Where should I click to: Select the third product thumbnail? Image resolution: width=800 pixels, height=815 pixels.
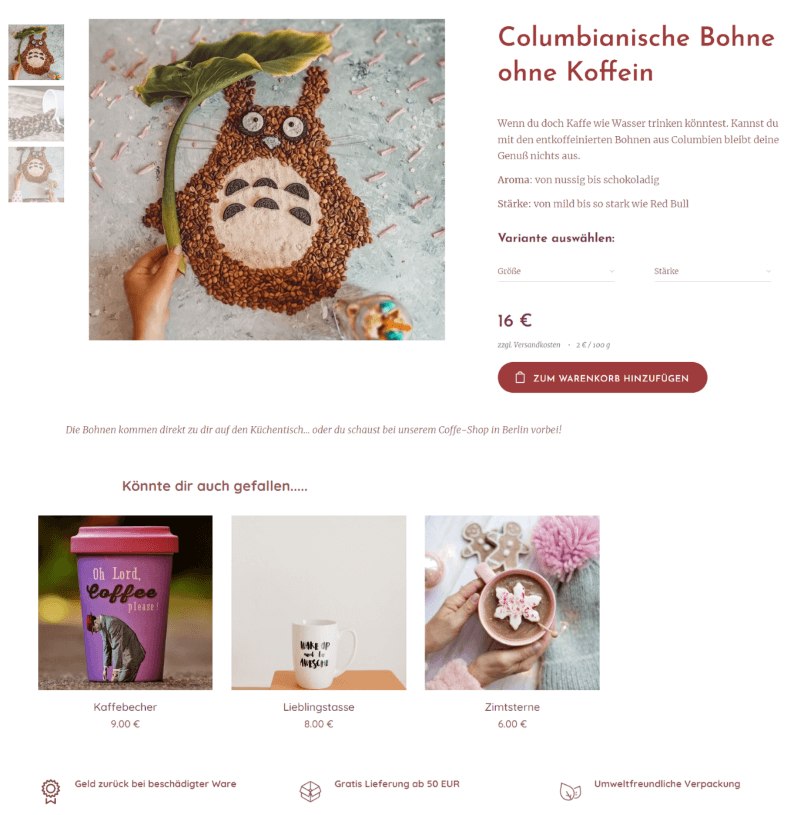(x=36, y=175)
